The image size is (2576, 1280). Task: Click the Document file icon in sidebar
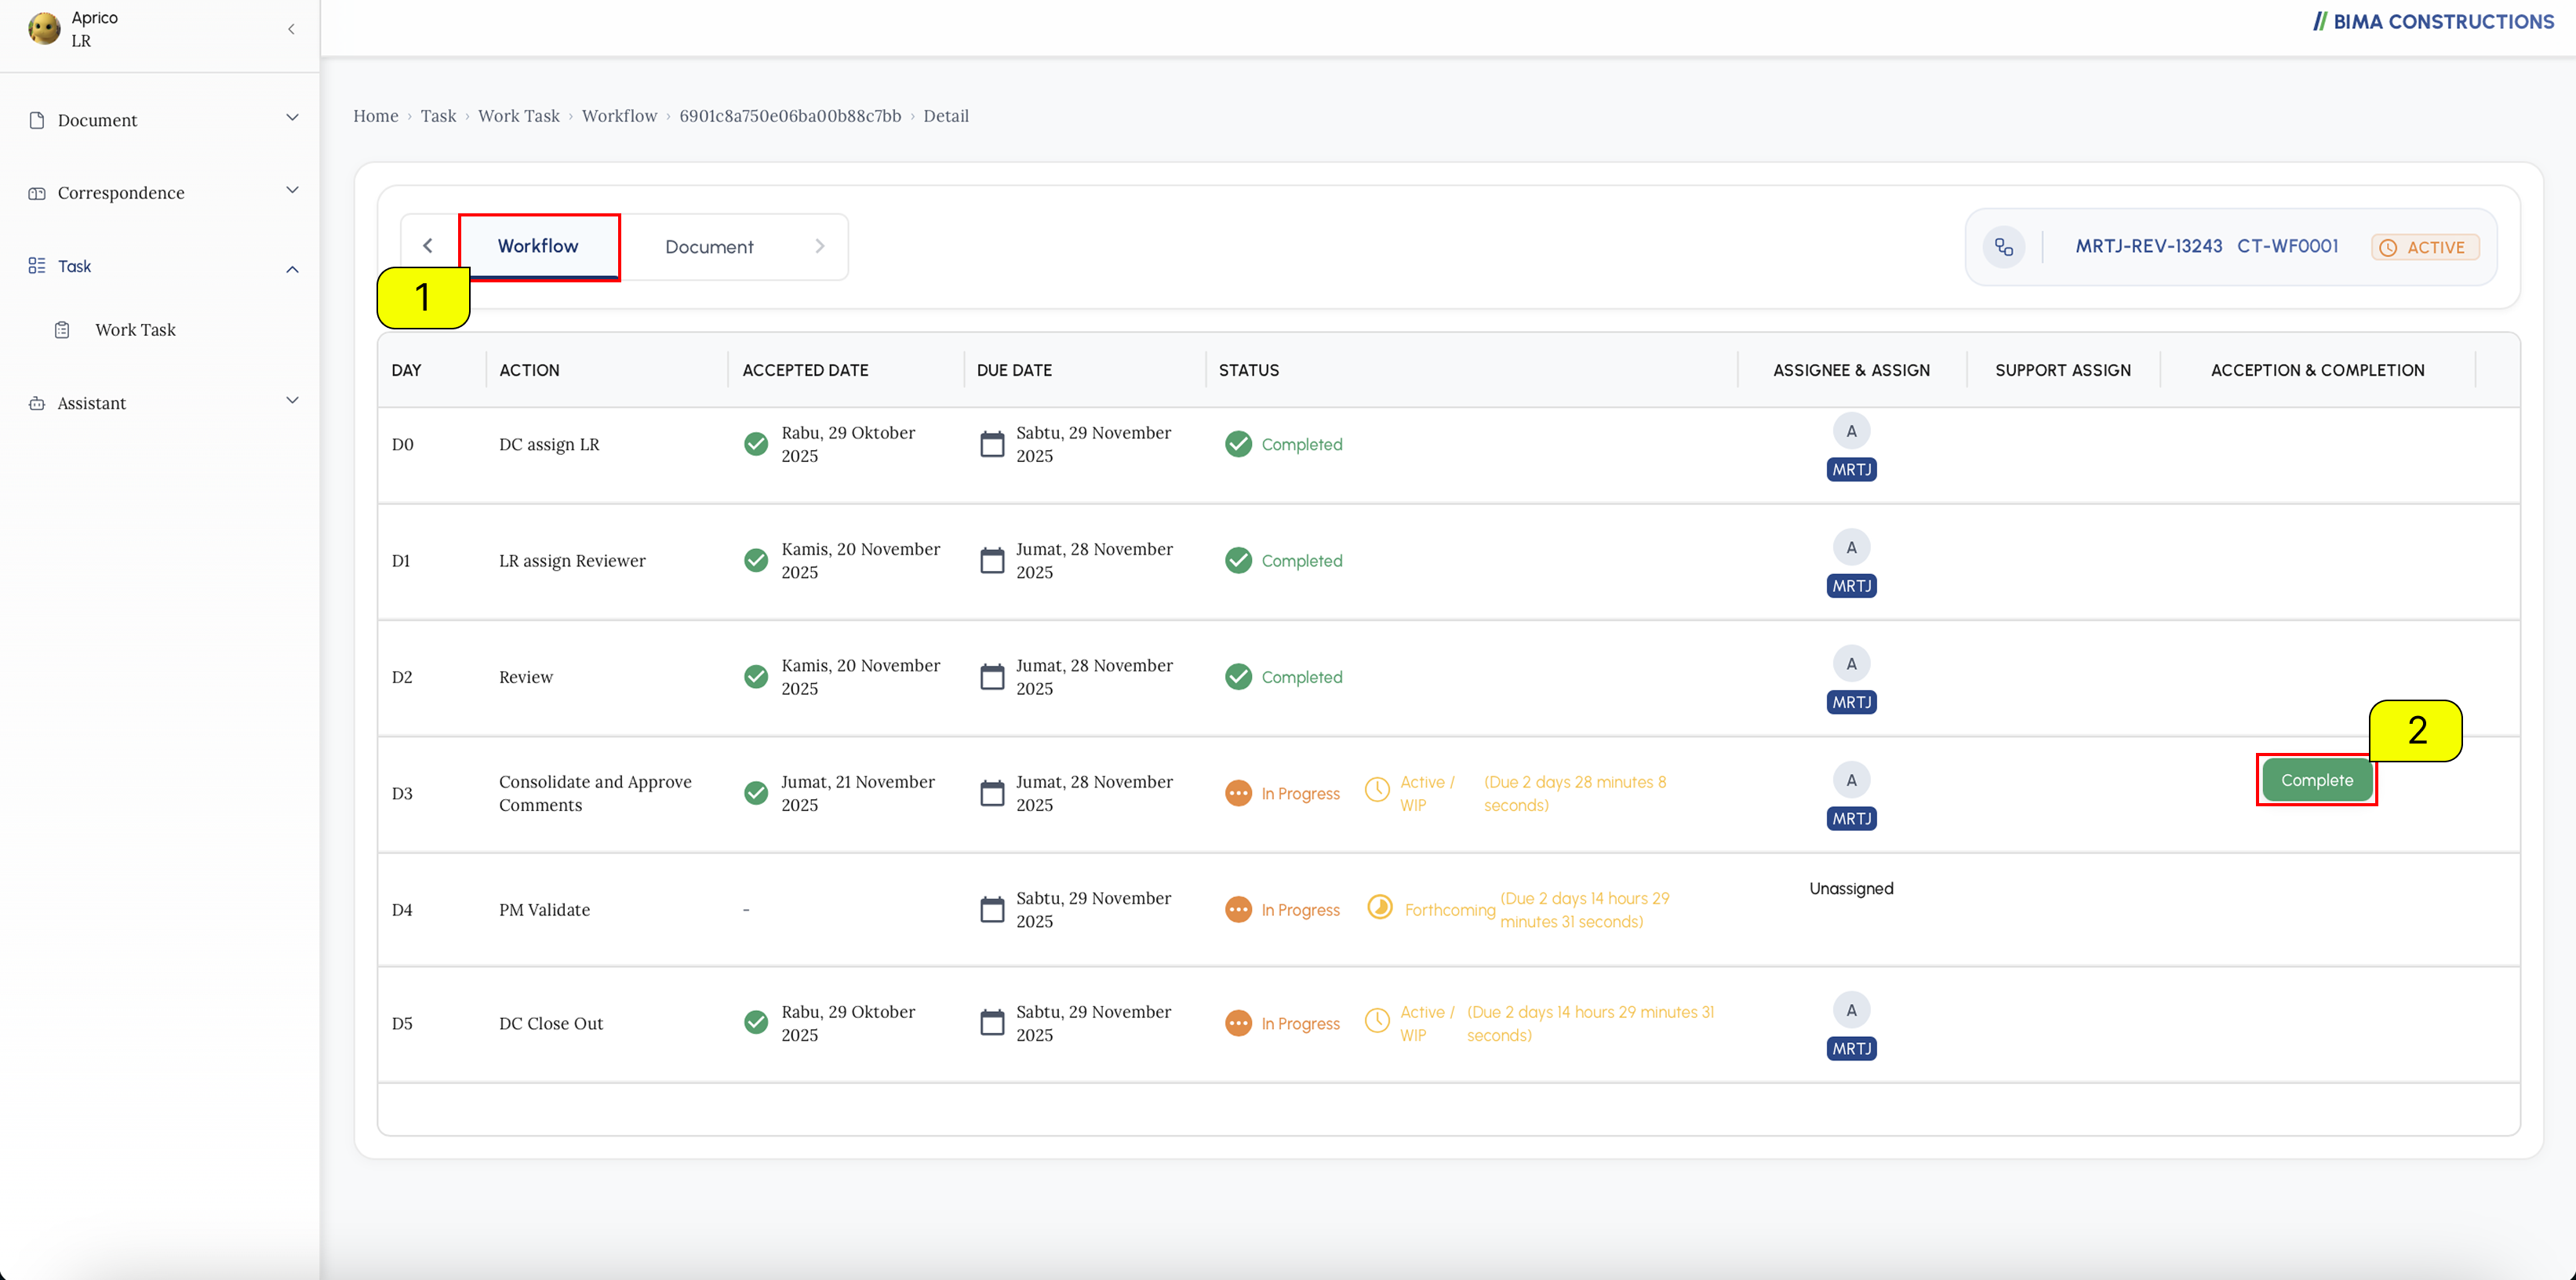click(37, 120)
